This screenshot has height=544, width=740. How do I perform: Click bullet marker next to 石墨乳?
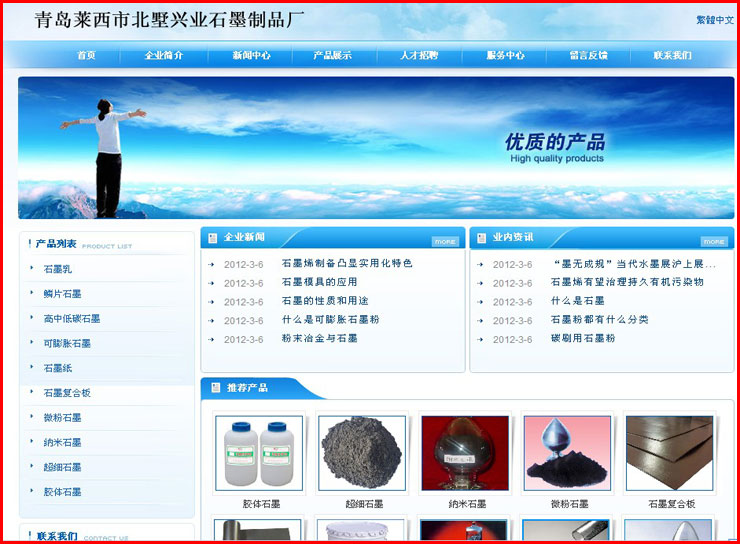pyautogui.click(x=32, y=268)
